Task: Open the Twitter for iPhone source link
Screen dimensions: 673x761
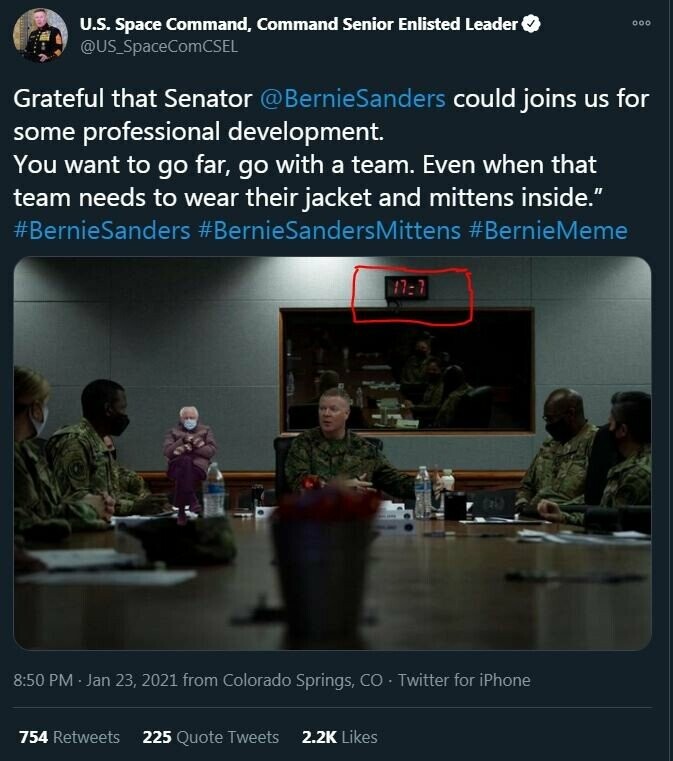Action: click(x=464, y=680)
